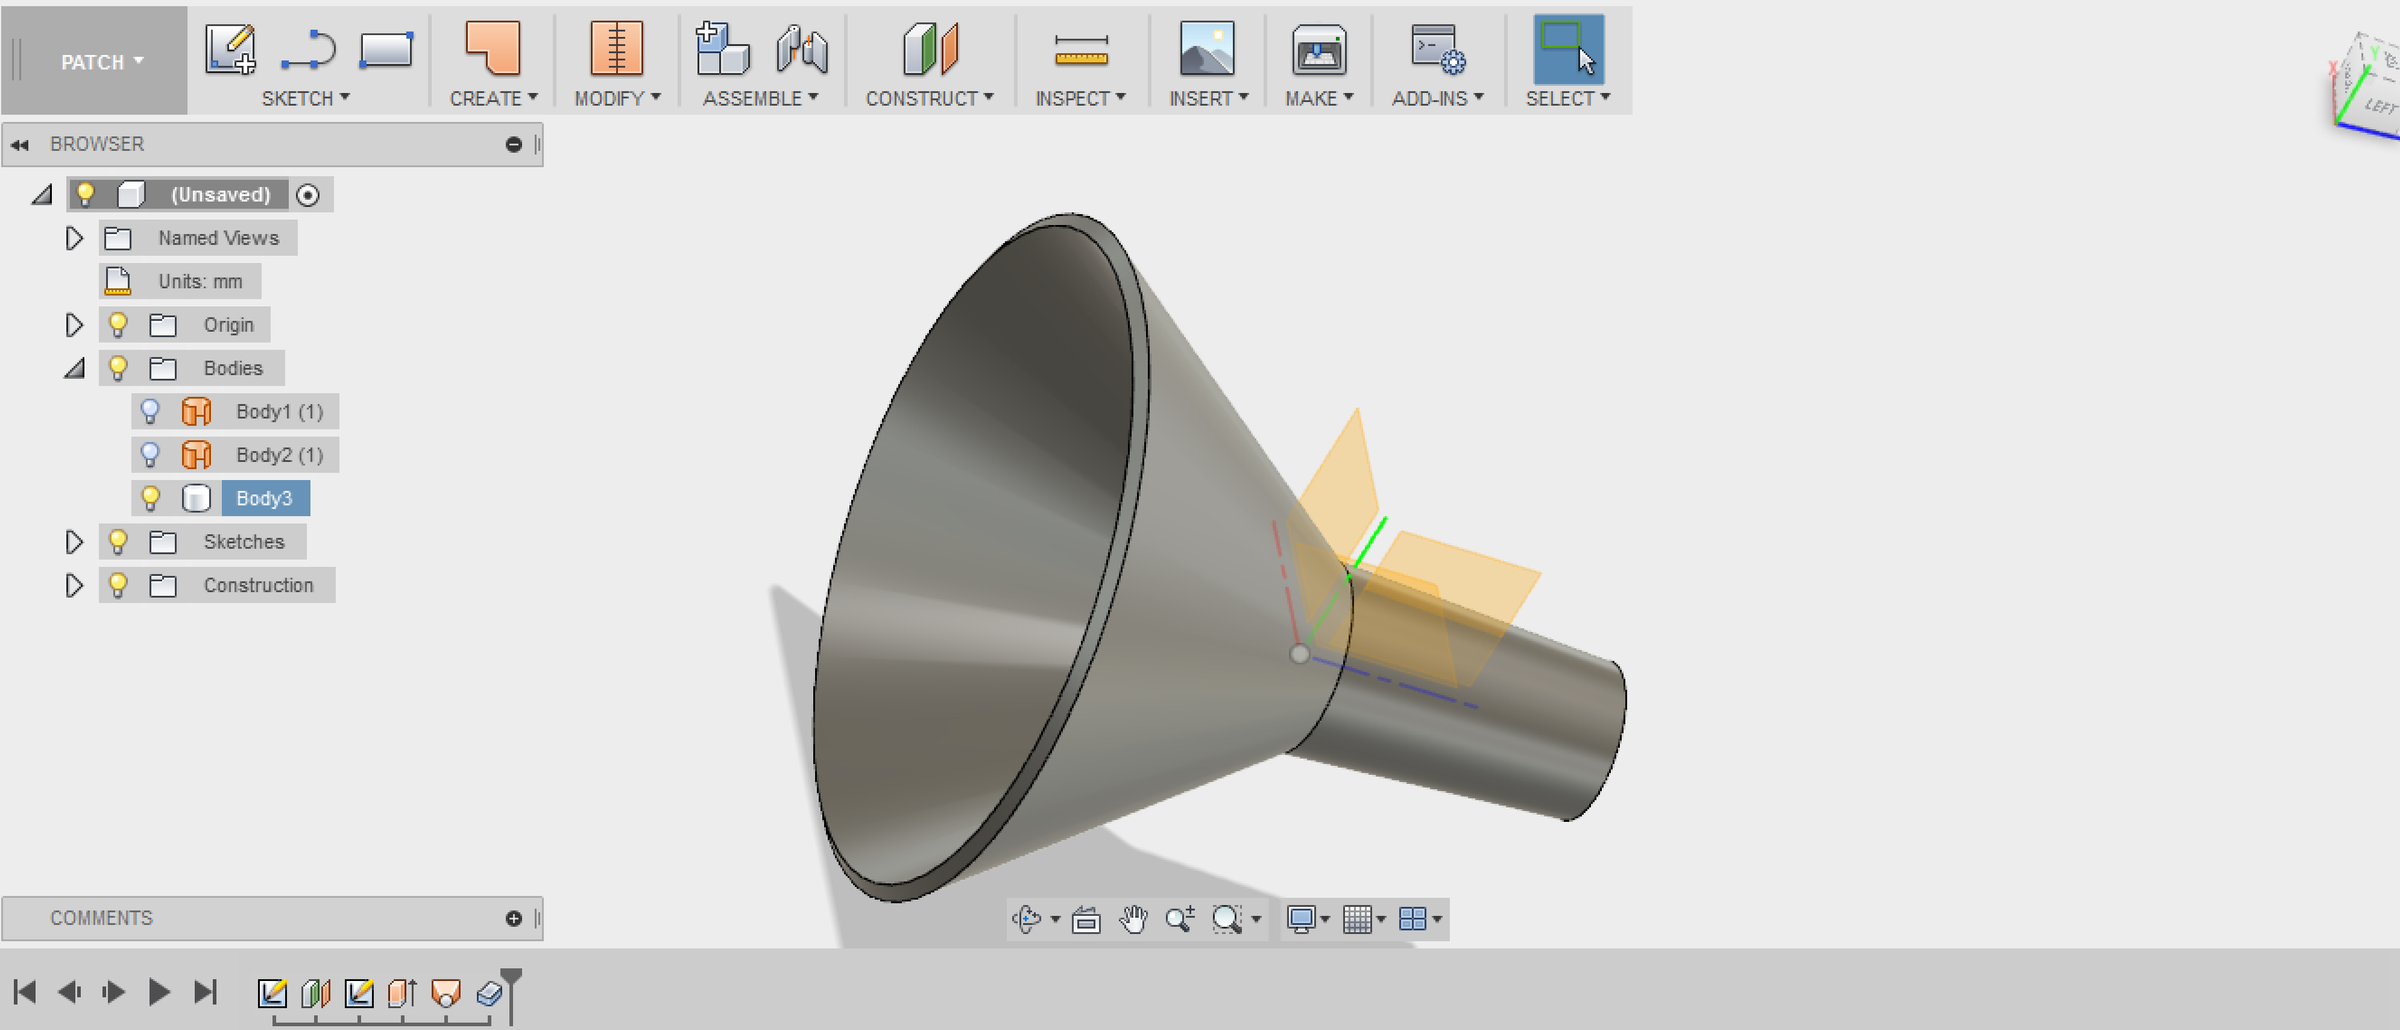Viewport: 2400px width, 1030px height.
Task: Open the Create Form patch tool
Action: pyautogui.click(x=494, y=48)
